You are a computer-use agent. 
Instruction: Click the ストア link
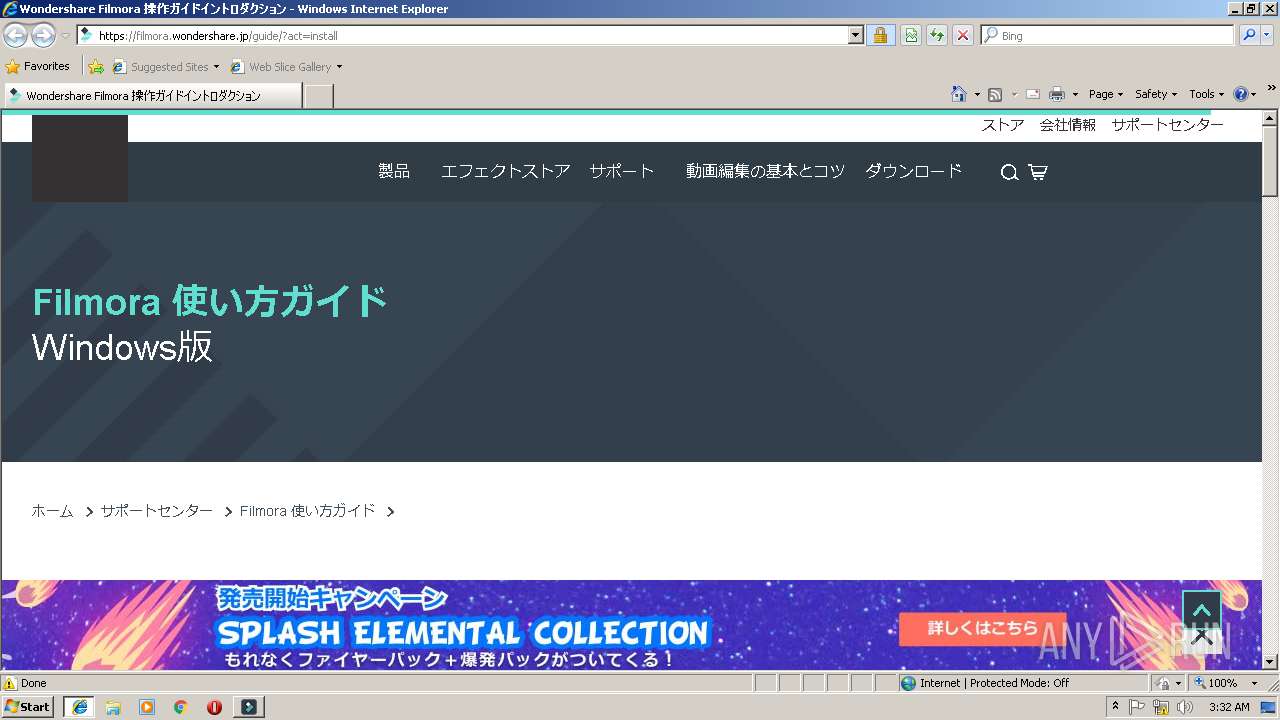(1003, 125)
